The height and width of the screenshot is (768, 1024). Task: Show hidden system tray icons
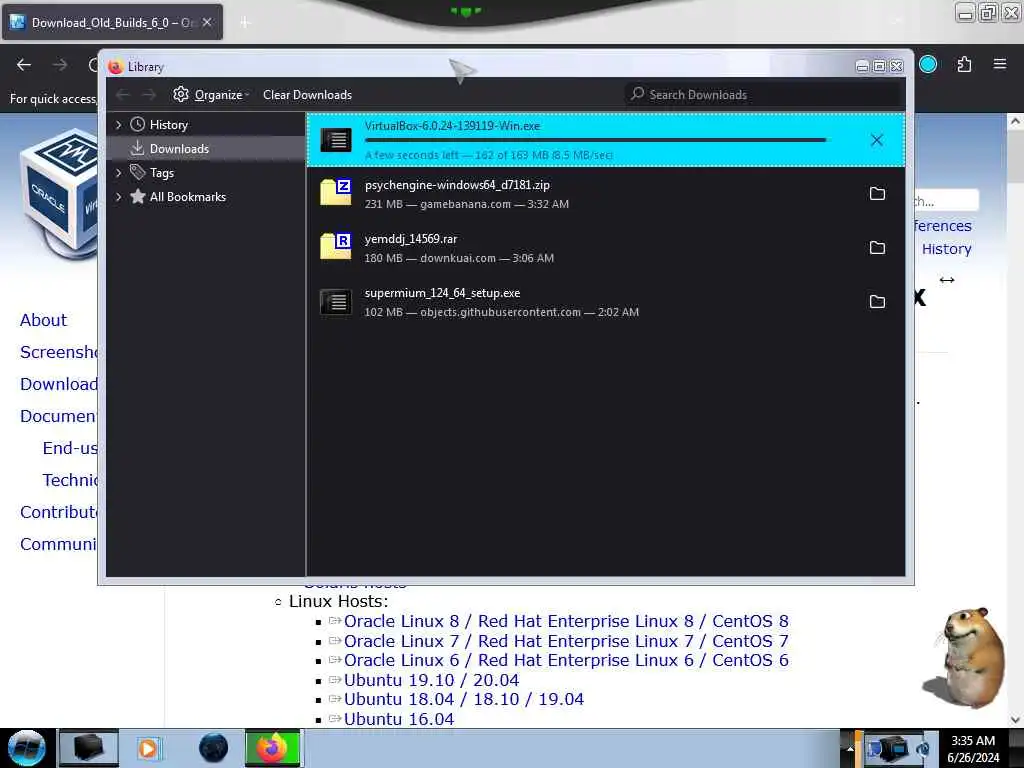(x=850, y=748)
